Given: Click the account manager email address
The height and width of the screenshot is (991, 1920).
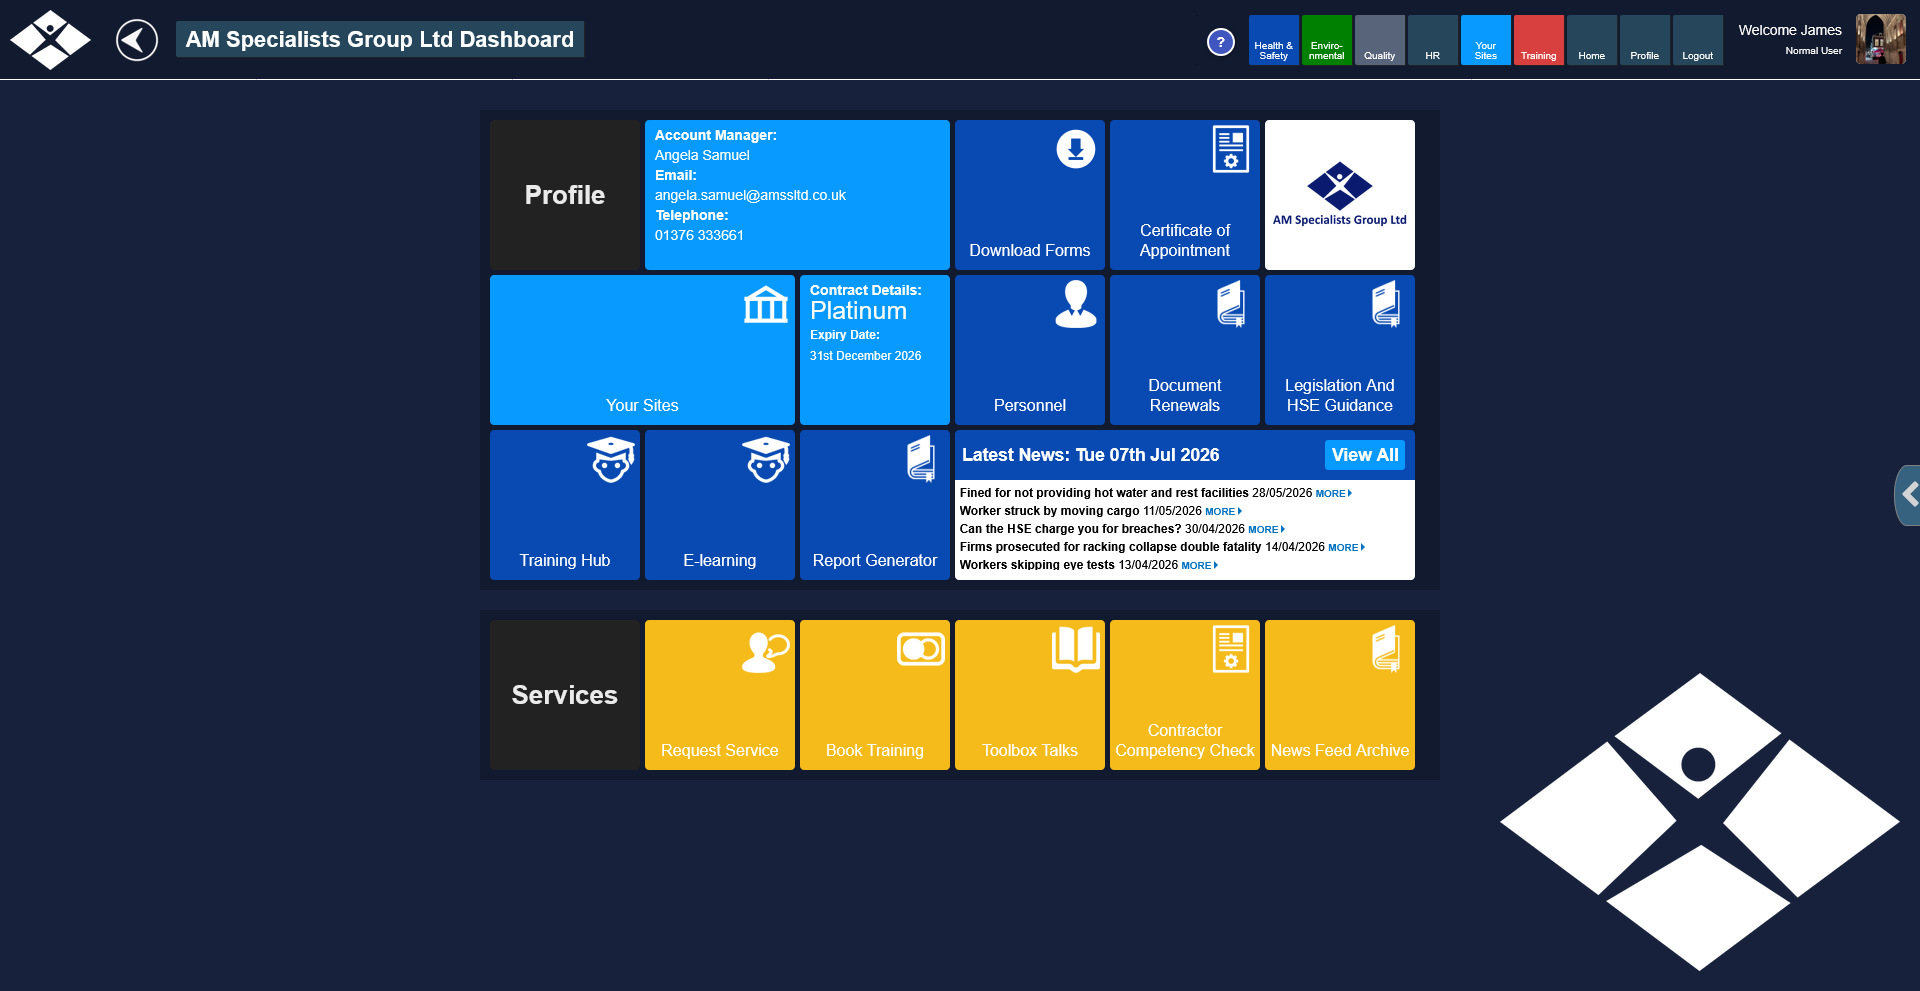Looking at the screenshot, I should point(750,195).
